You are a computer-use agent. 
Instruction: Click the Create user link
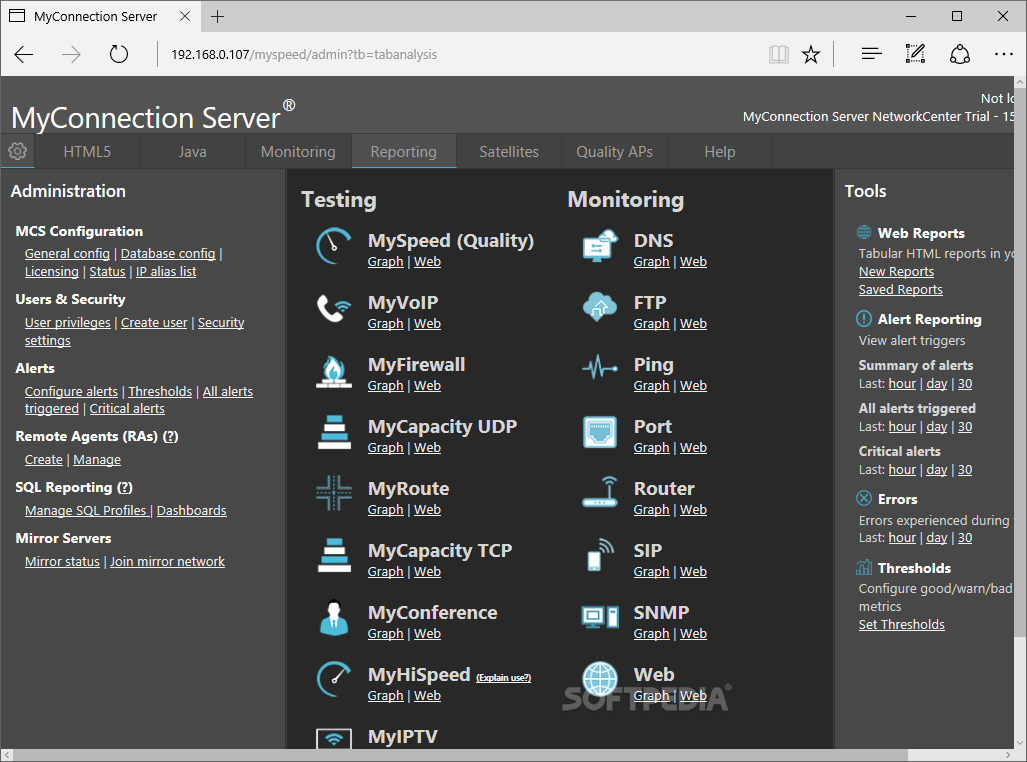(154, 322)
